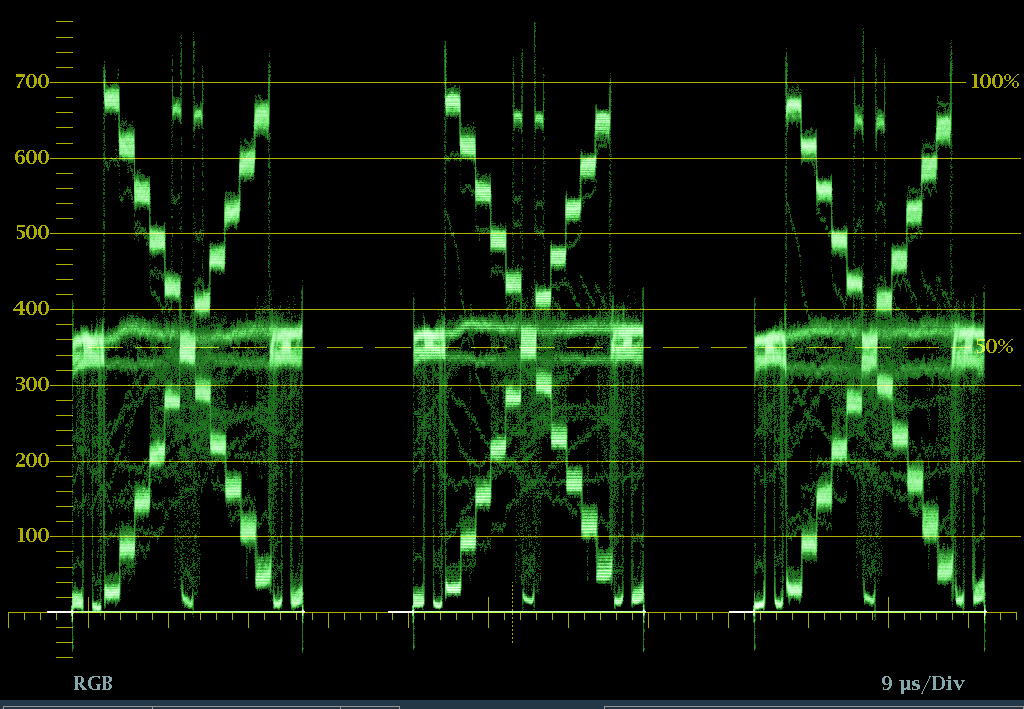Select the 9 µs/Div sweep rate indicator

click(x=923, y=682)
